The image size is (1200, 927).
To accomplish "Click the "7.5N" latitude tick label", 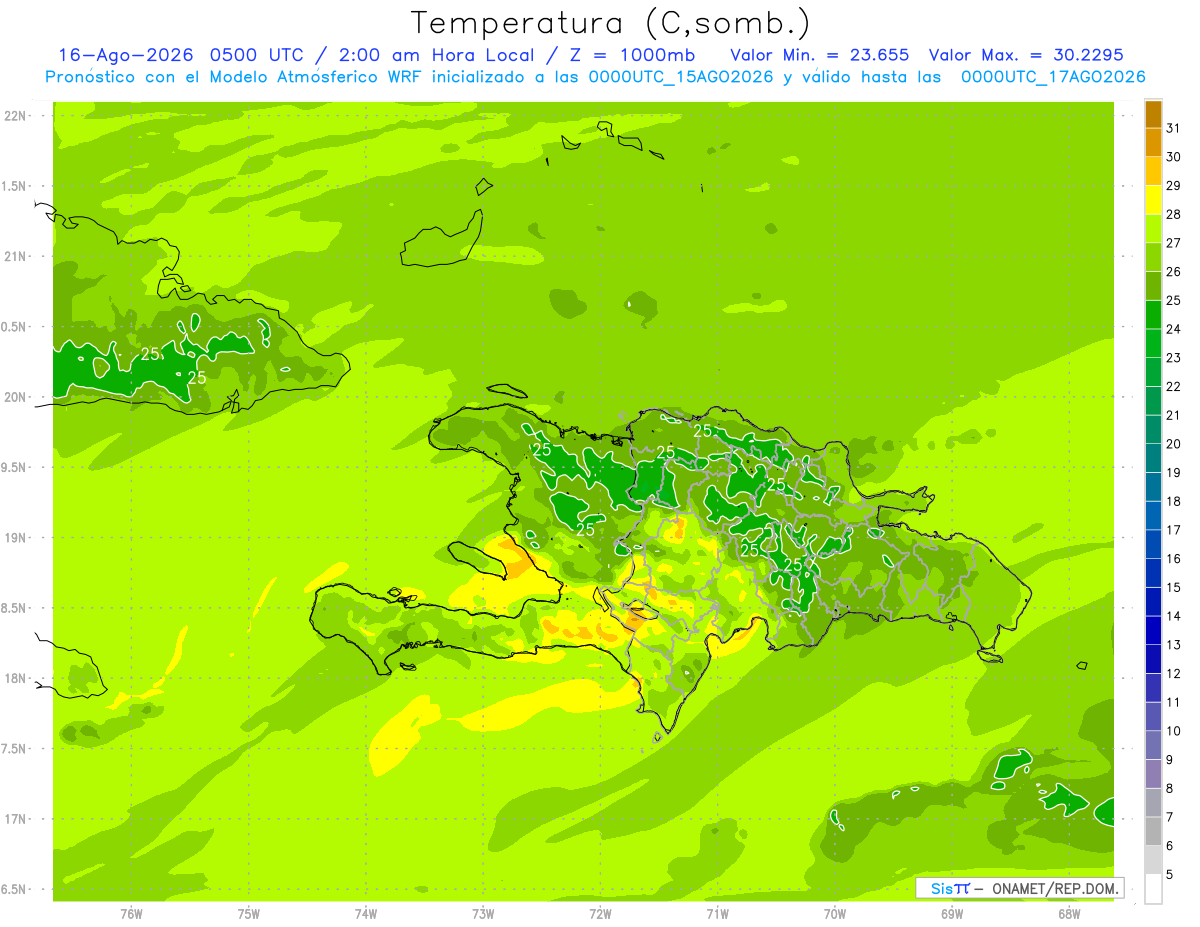I will (15, 749).
